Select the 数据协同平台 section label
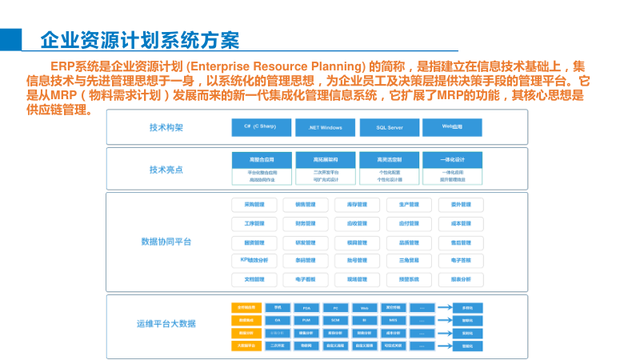The height and width of the screenshot is (360, 640). click(x=166, y=242)
